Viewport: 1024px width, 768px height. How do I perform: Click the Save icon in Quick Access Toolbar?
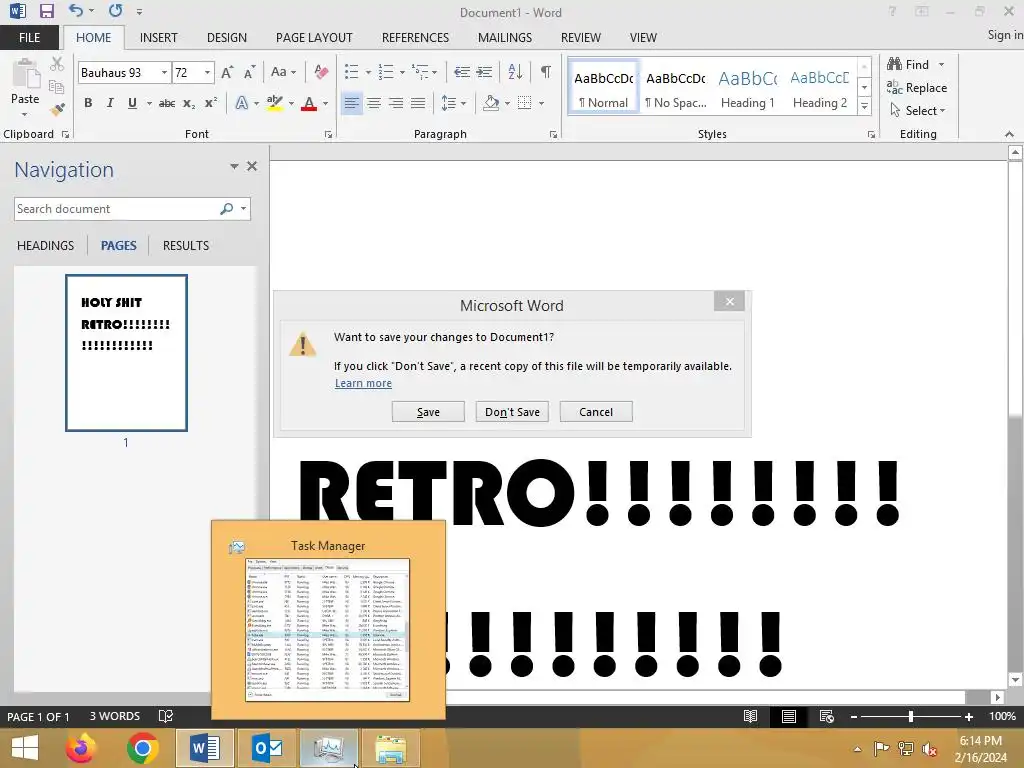tap(46, 11)
